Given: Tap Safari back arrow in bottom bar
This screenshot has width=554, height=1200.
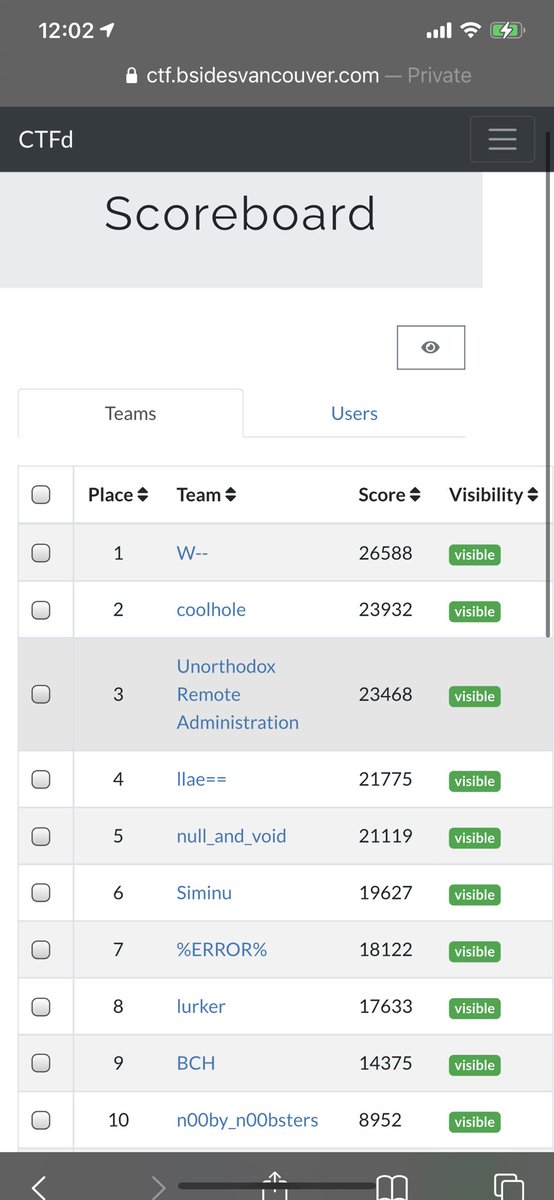Looking at the screenshot, I should point(39,1187).
